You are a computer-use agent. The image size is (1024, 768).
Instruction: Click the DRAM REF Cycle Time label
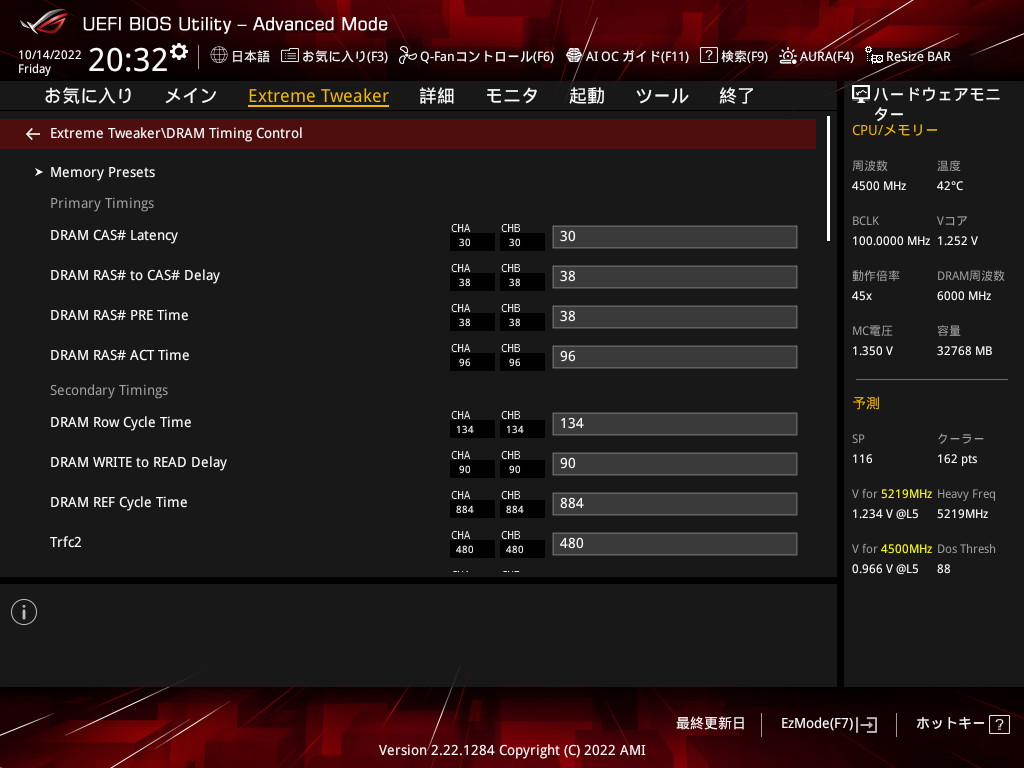119,502
